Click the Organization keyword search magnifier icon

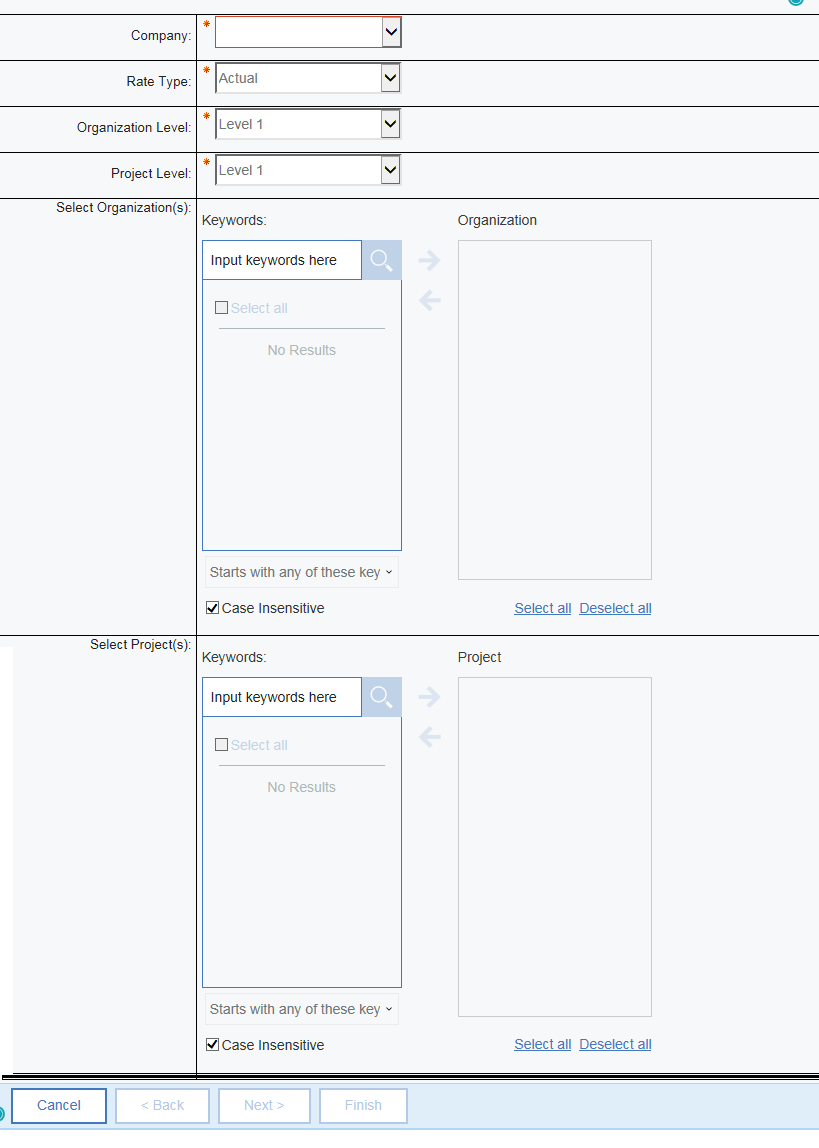click(381, 260)
